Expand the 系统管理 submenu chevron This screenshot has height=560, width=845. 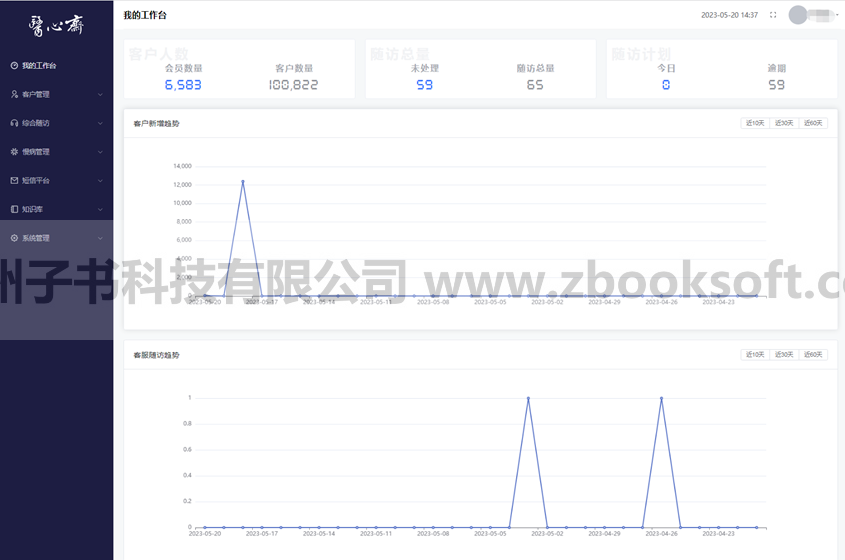tap(100, 238)
